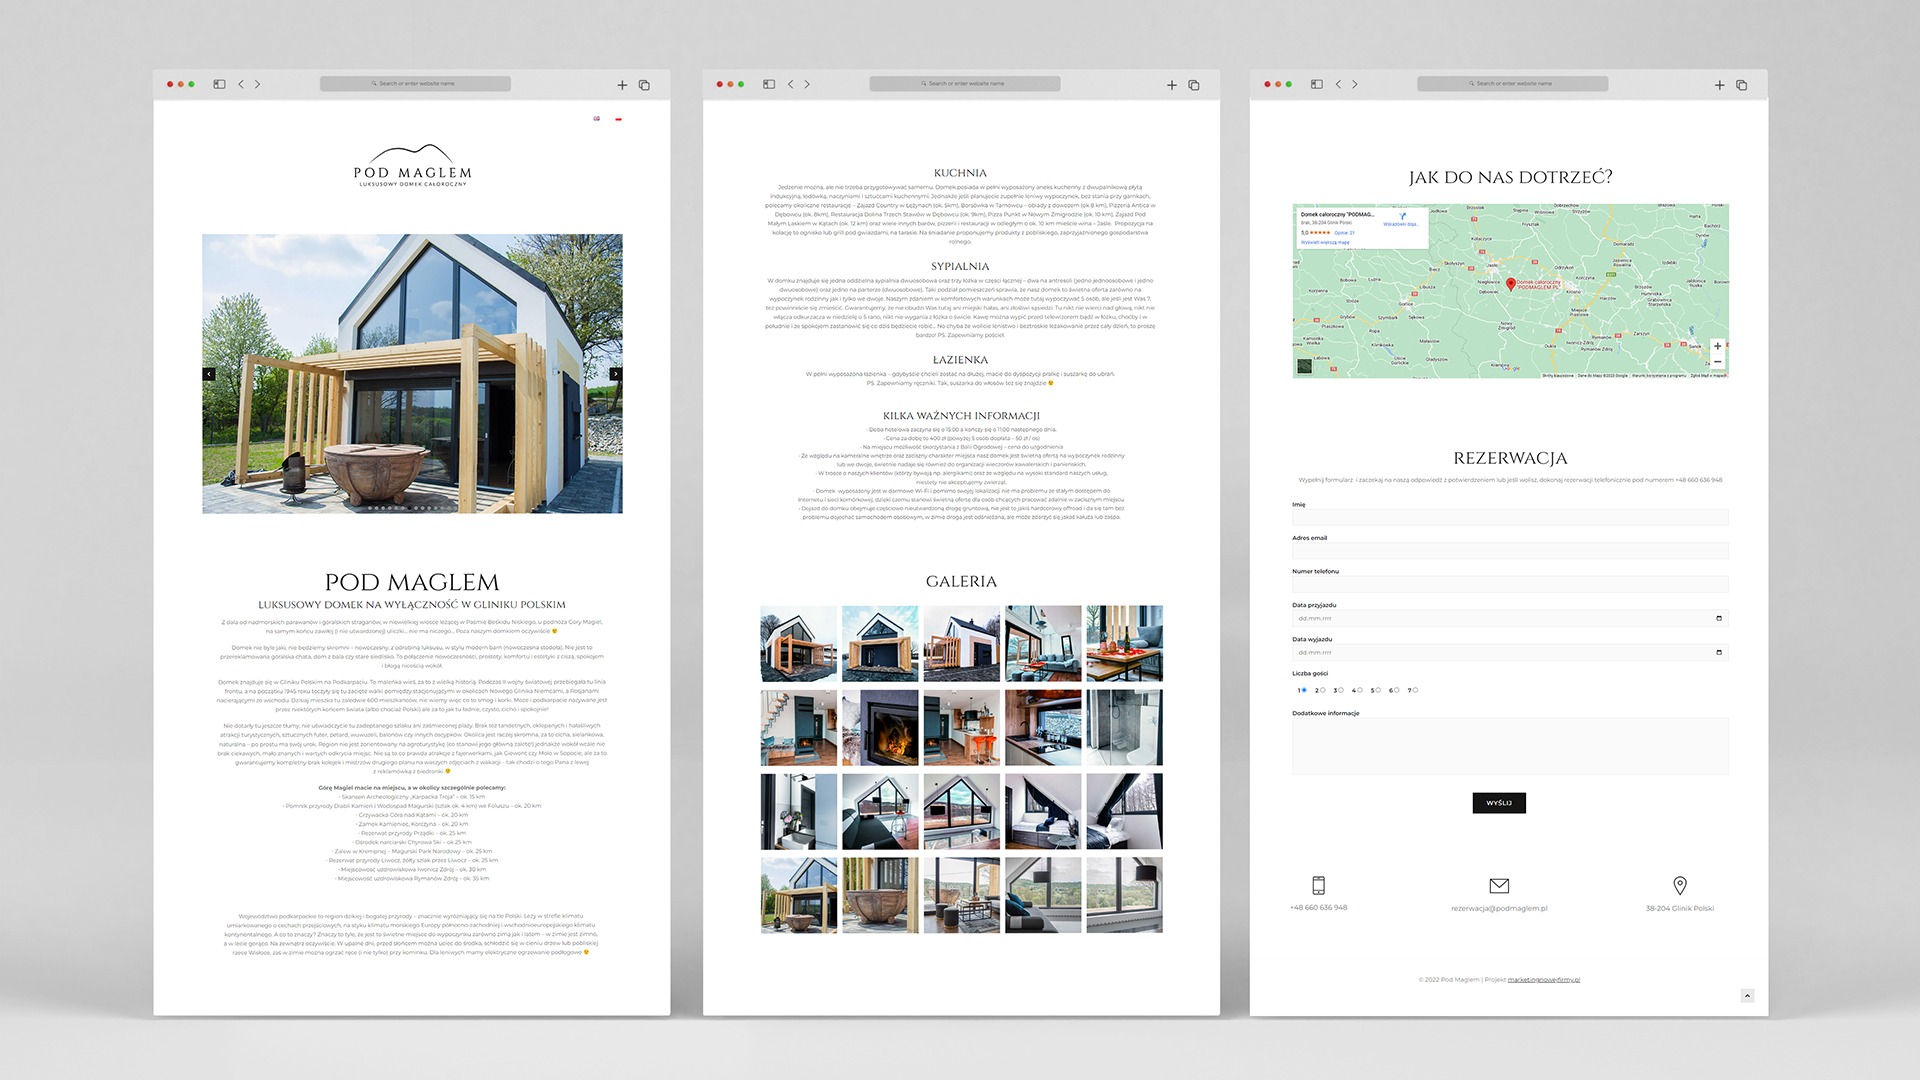
Task: Switch to Polish language flag
Action: pos(619,119)
